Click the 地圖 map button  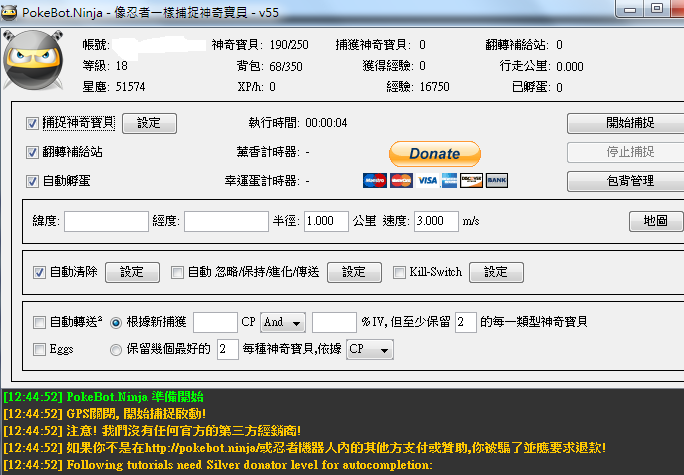(x=656, y=221)
